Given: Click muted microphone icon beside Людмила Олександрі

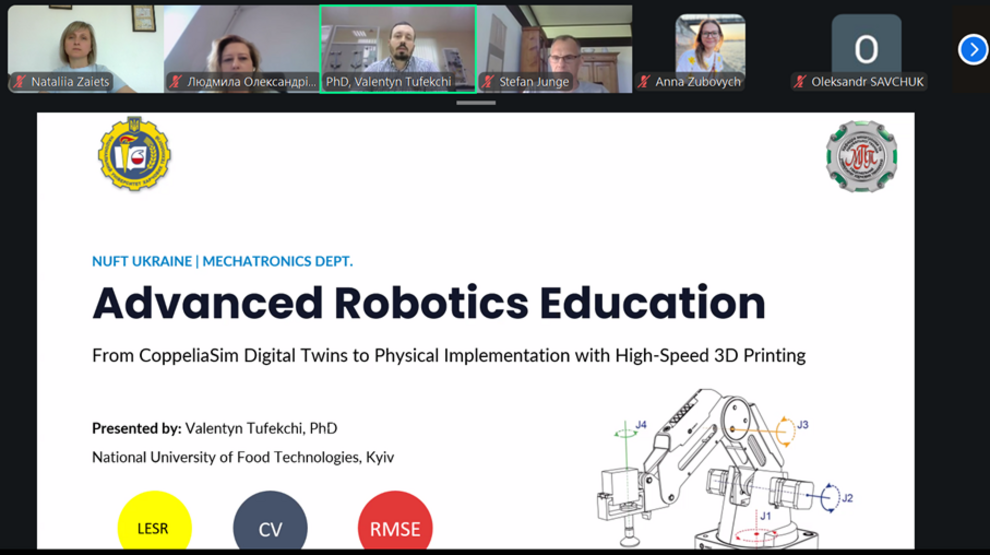Looking at the screenshot, I should click(176, 81).
